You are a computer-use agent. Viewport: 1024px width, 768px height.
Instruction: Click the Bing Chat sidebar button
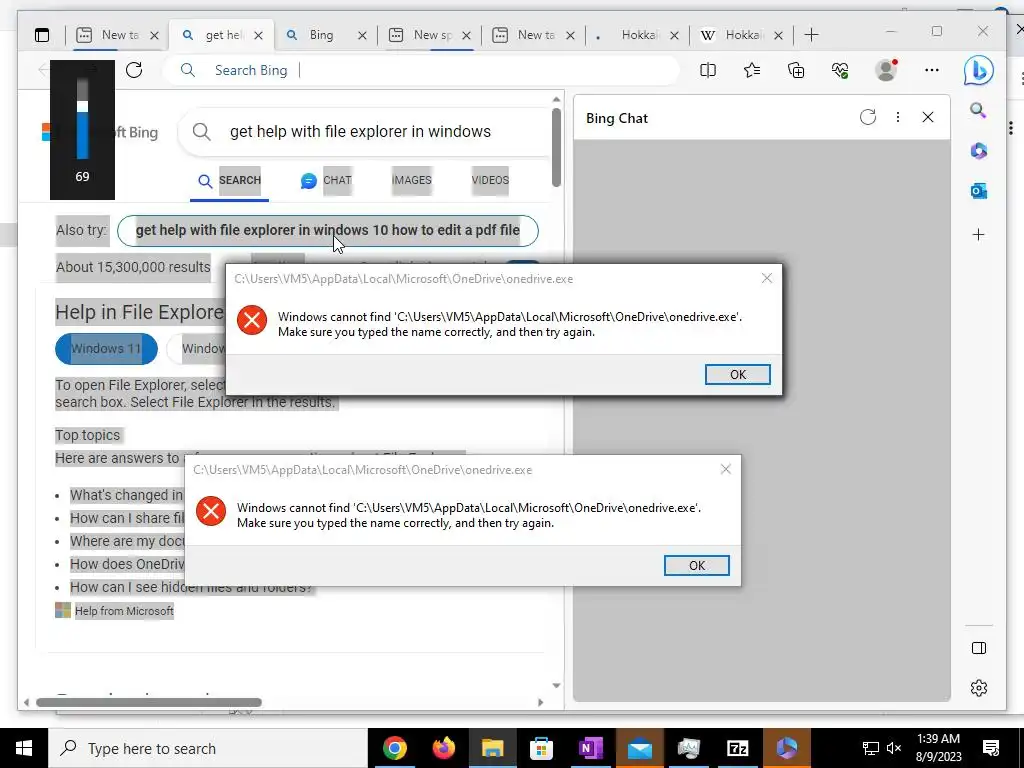pyautogui.click(x=978, y=71)
